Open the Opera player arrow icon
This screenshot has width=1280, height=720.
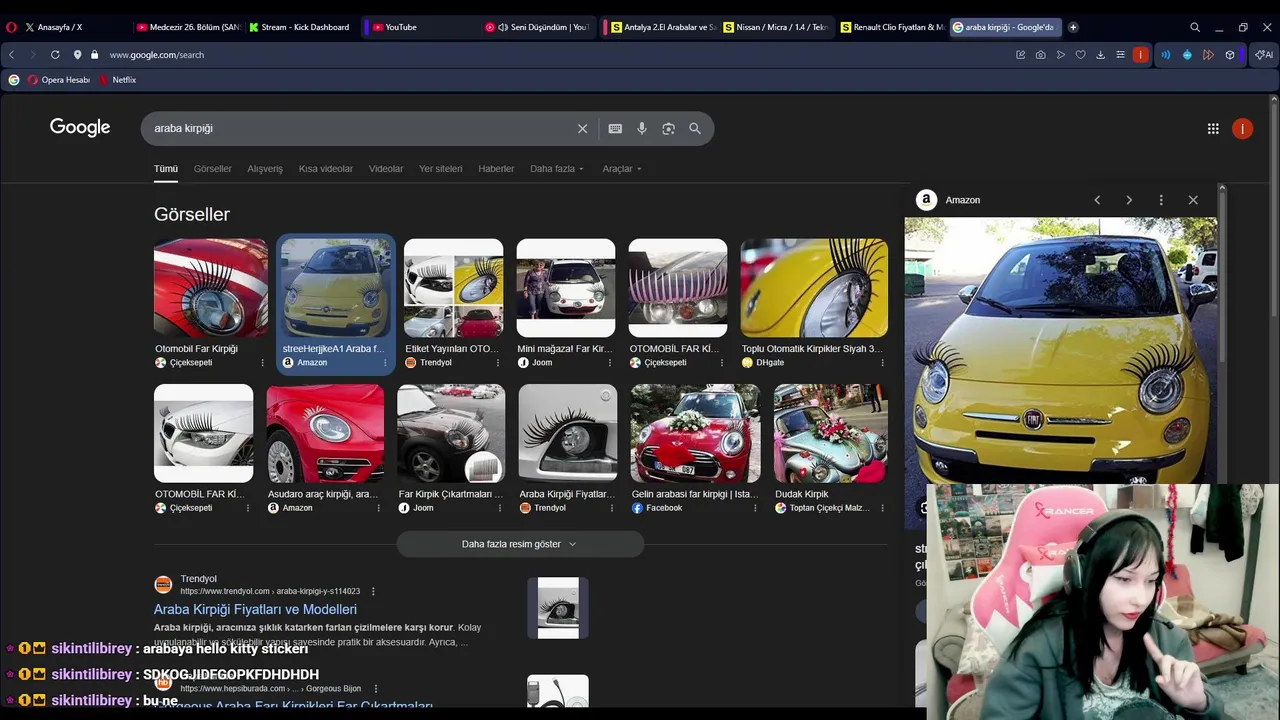(x=1061, y=55)
